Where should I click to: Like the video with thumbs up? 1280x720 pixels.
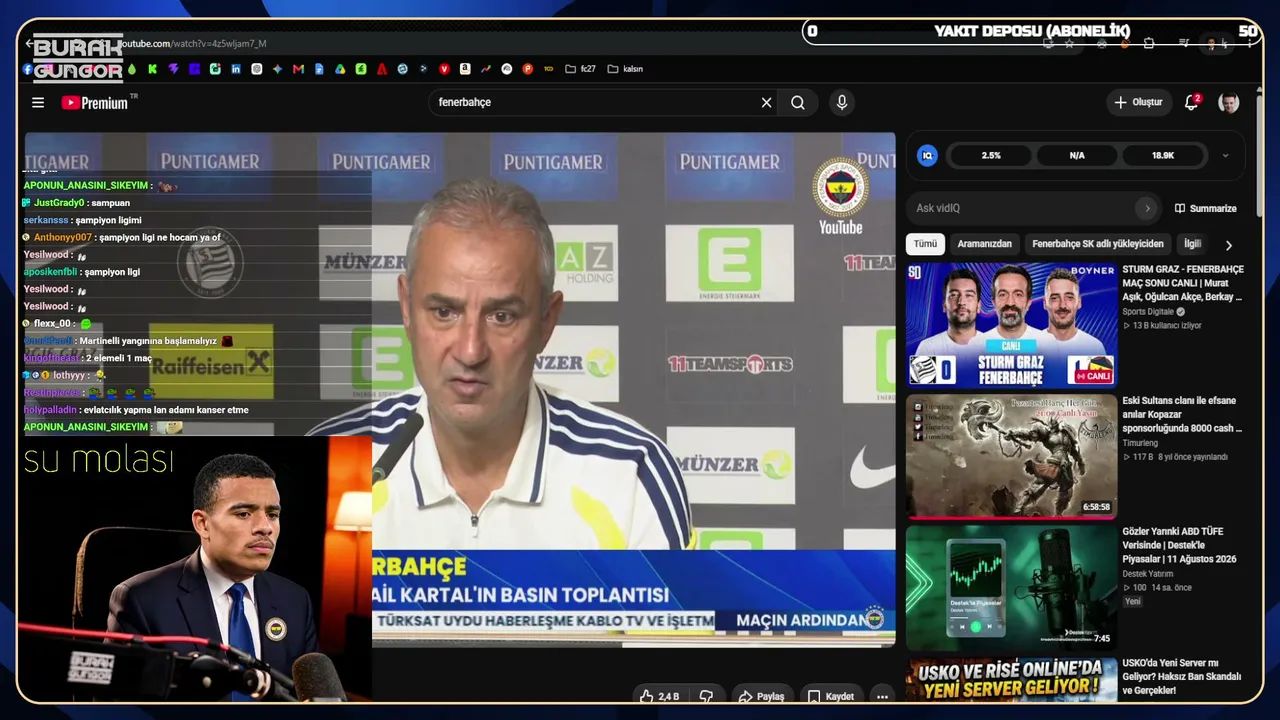click(646, 696)
